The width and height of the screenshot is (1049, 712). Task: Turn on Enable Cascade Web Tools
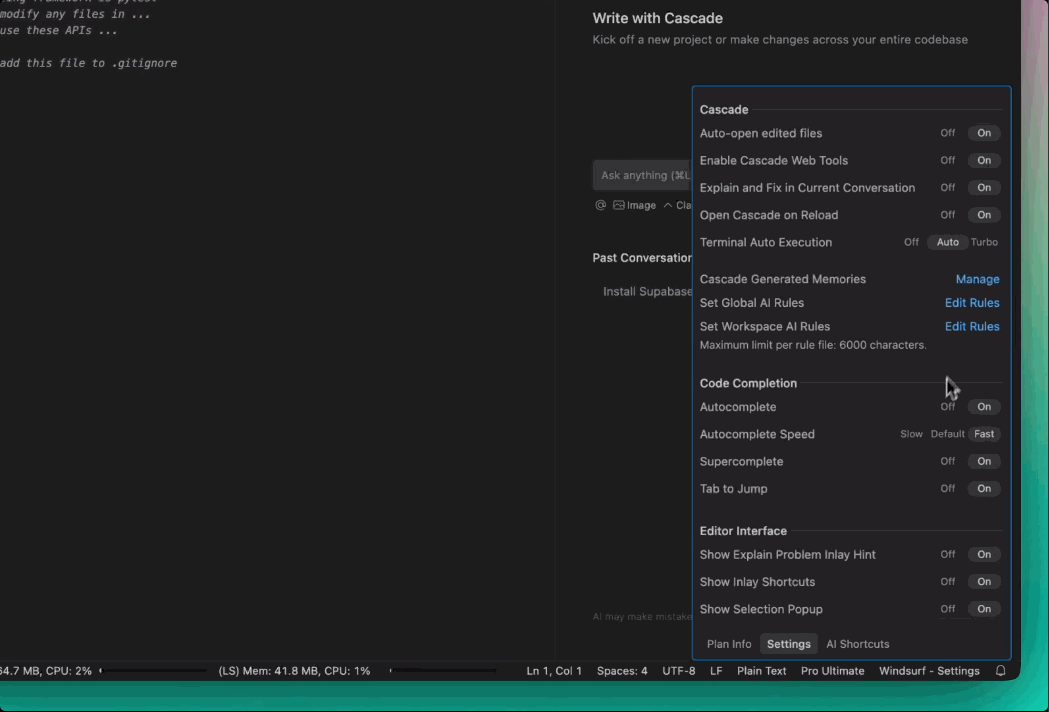coord(983,161)
